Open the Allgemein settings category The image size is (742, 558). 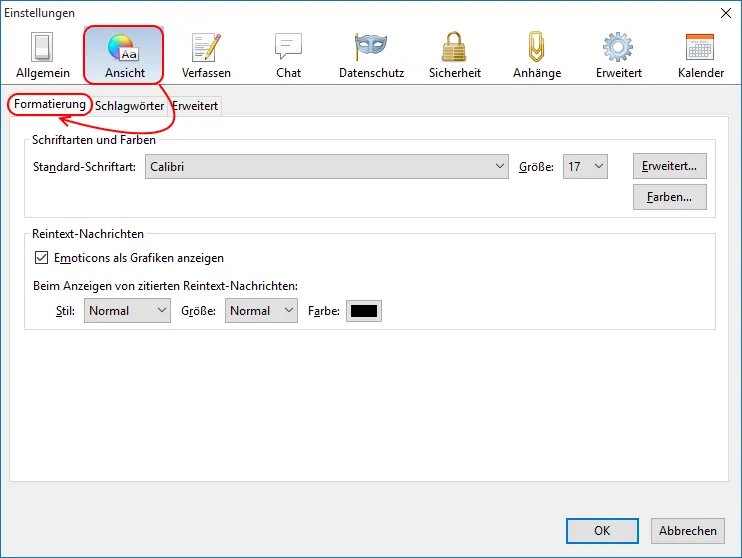pos(43,55)
